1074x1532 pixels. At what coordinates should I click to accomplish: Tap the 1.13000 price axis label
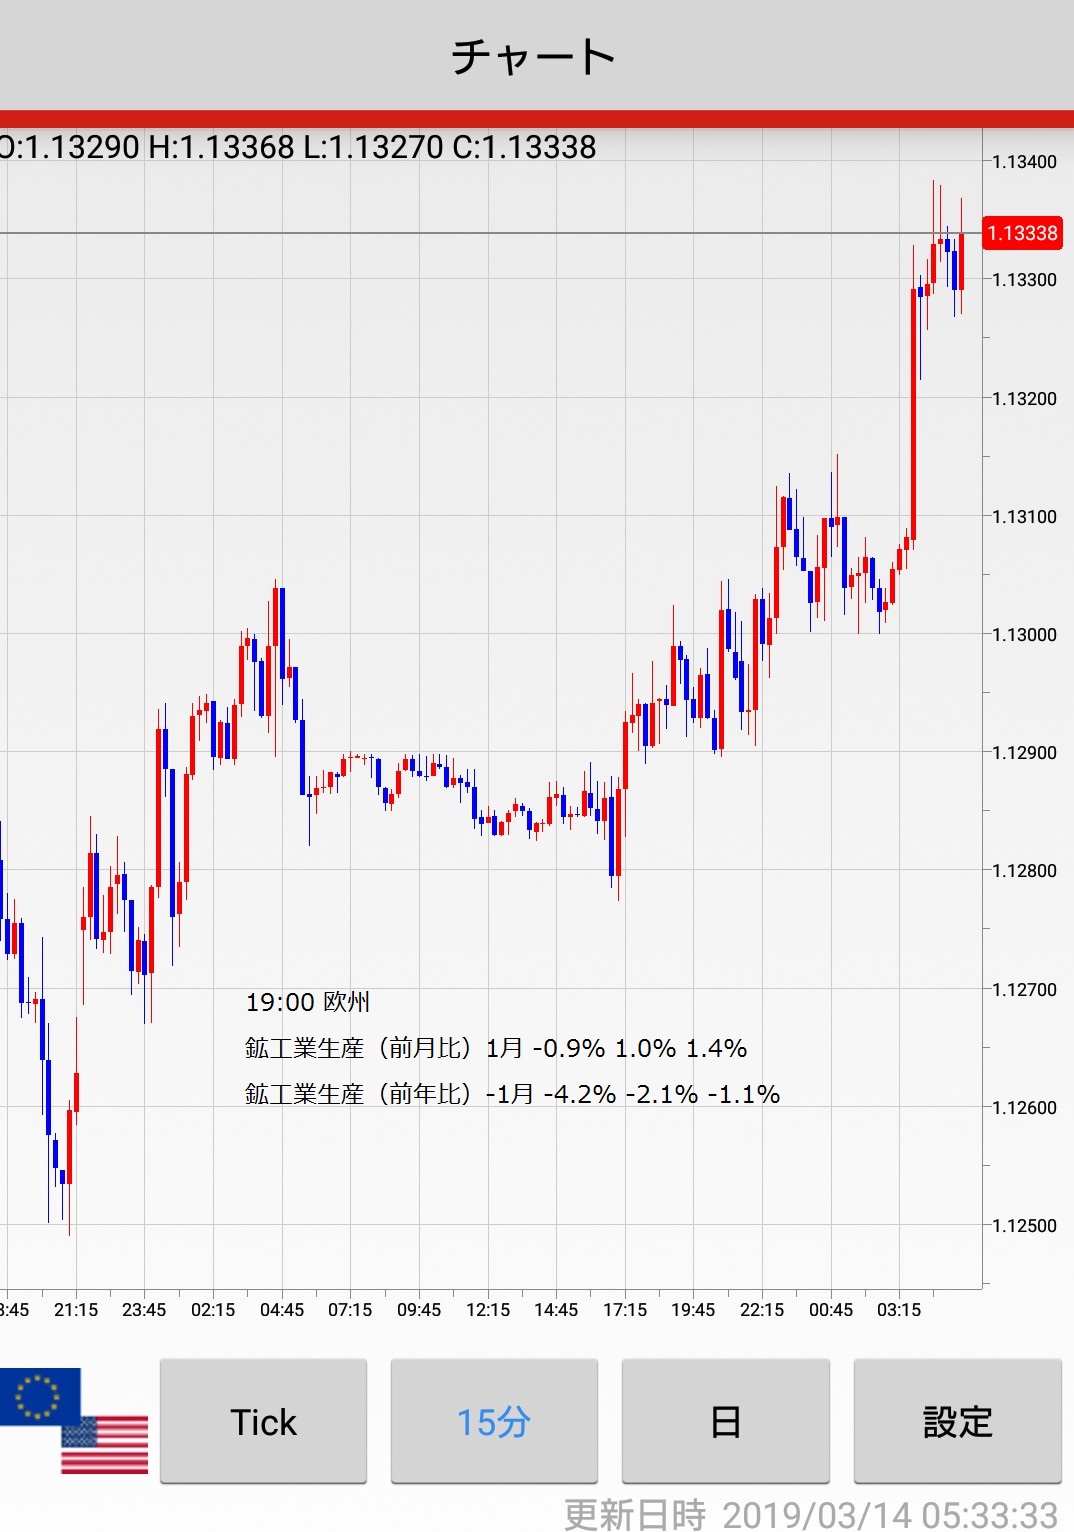click(1024, 634)
